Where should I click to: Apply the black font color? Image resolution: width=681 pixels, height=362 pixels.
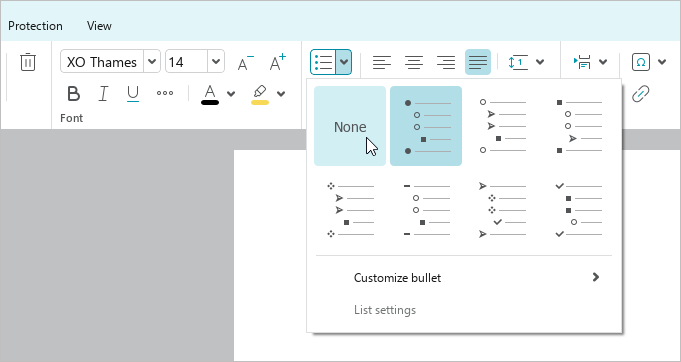coord(210,95)
